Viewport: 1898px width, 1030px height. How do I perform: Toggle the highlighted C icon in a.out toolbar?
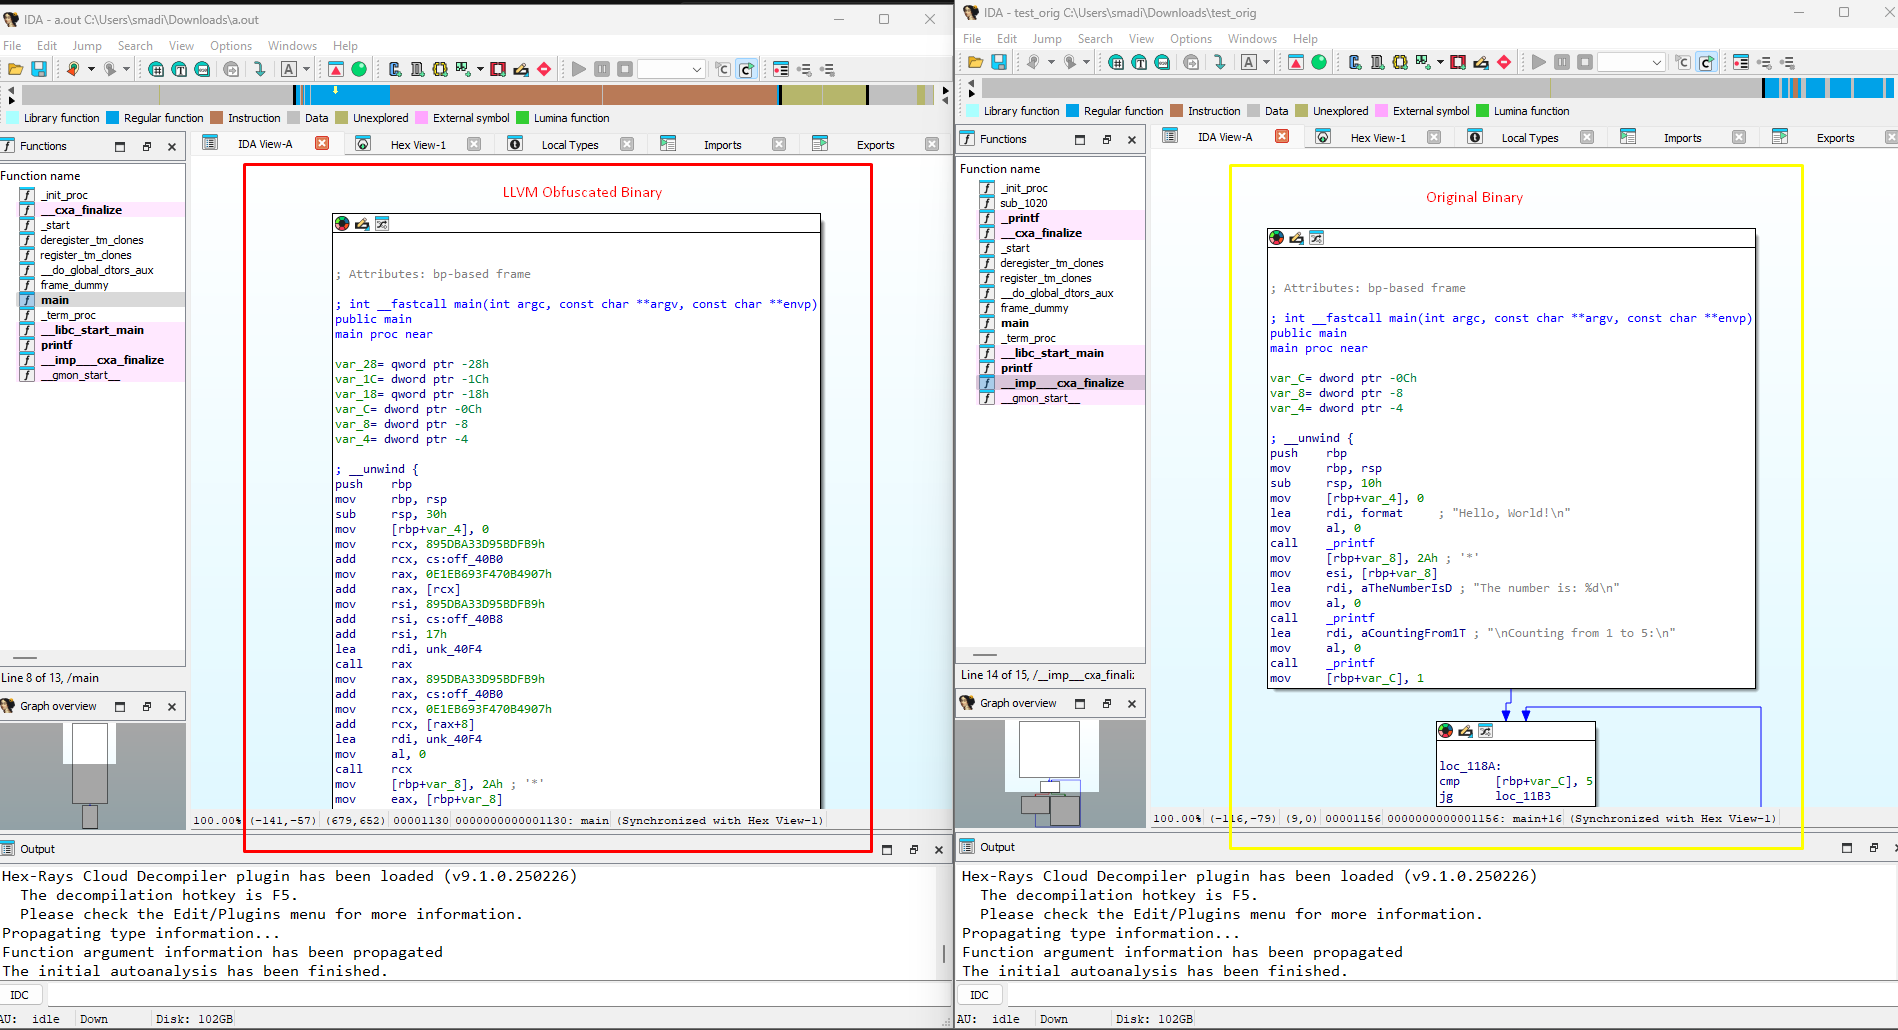(x=747, y=69)
